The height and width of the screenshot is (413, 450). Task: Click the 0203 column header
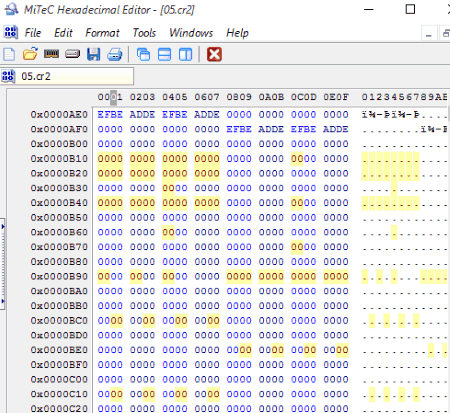pyautogui.click(x=142, y=97)
